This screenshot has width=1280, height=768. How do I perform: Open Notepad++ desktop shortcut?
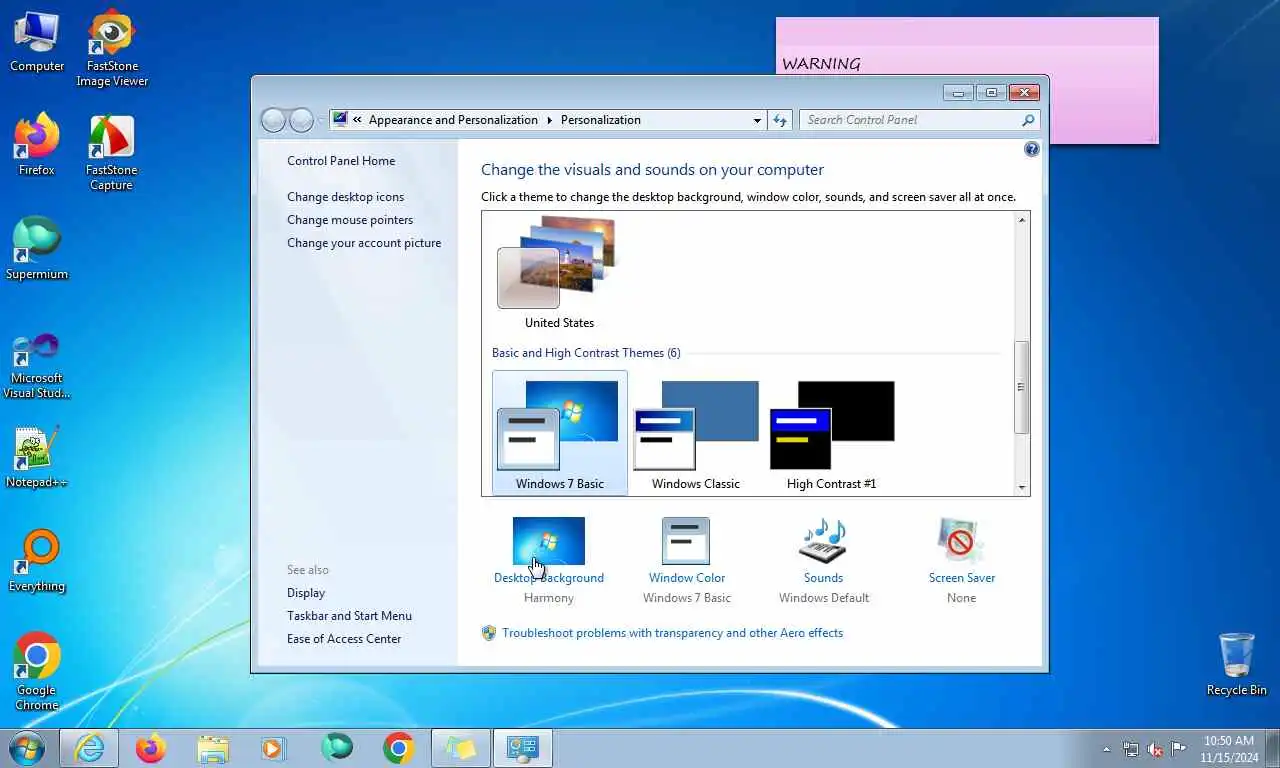(x=37, y=457)
